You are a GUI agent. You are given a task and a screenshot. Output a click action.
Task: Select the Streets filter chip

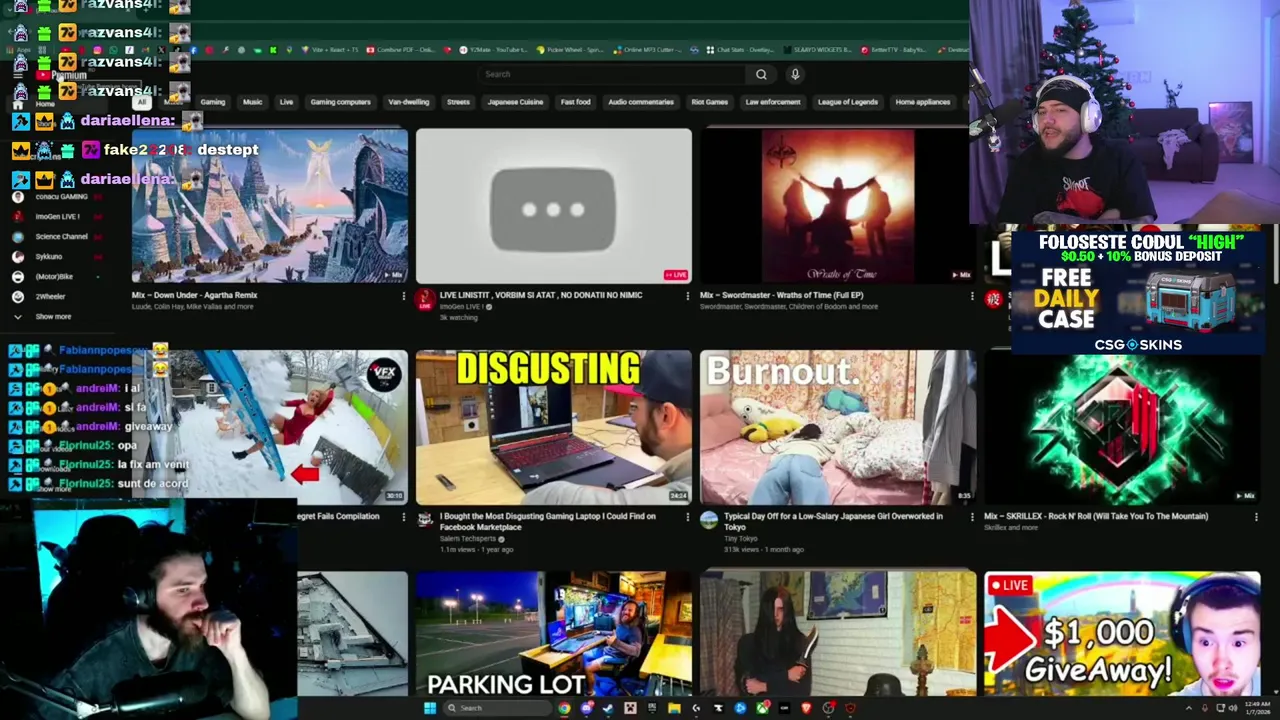[458, 102]
